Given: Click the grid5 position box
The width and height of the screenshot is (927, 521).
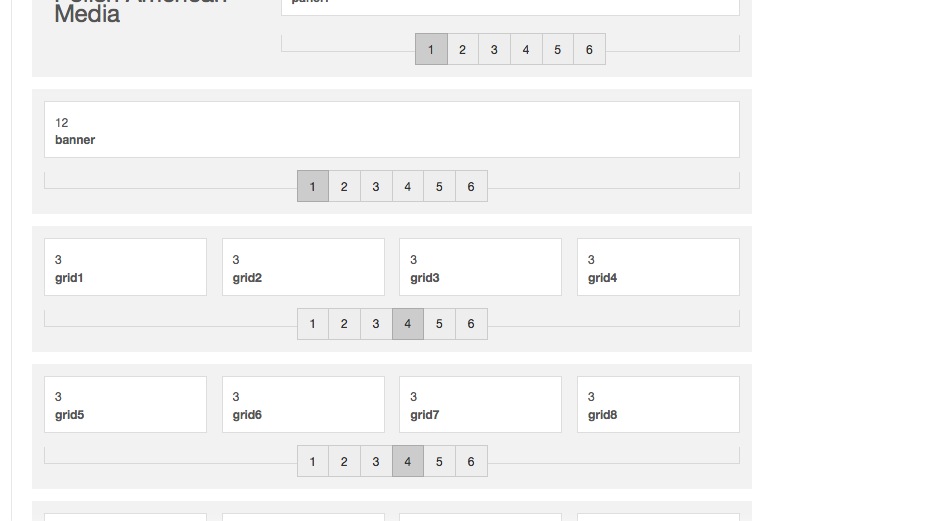Looking at the screenshot, I should (x=125, y=404).
